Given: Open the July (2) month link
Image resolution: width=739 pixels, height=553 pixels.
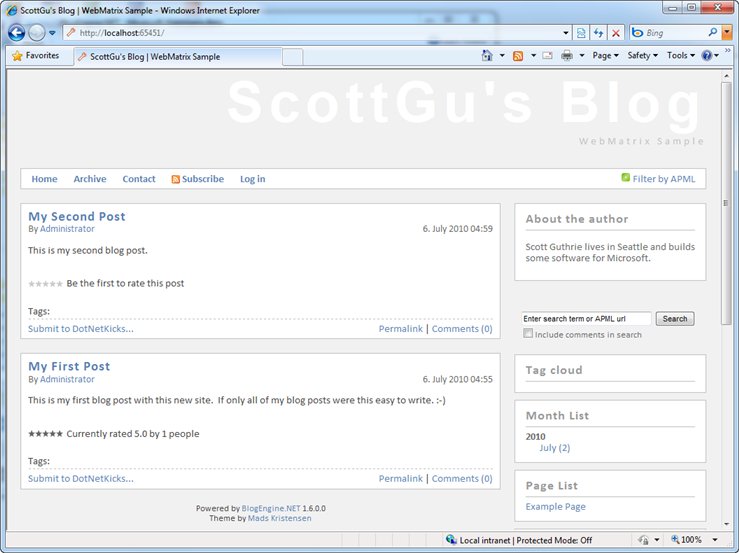Looking at the screenshot, I should coord(555,448).
